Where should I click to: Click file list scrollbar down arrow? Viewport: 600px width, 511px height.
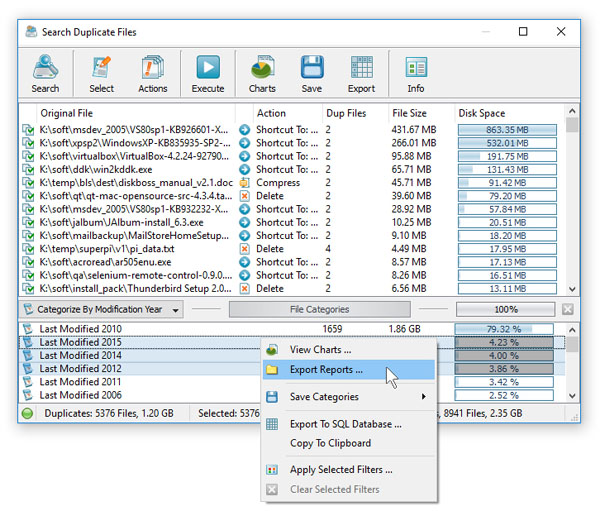pyautogui.click(x=572, y=289)
